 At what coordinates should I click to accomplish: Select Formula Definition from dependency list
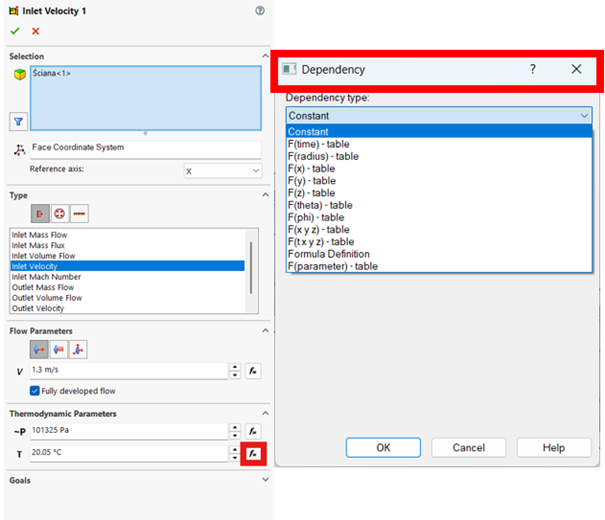coord(328,254)
